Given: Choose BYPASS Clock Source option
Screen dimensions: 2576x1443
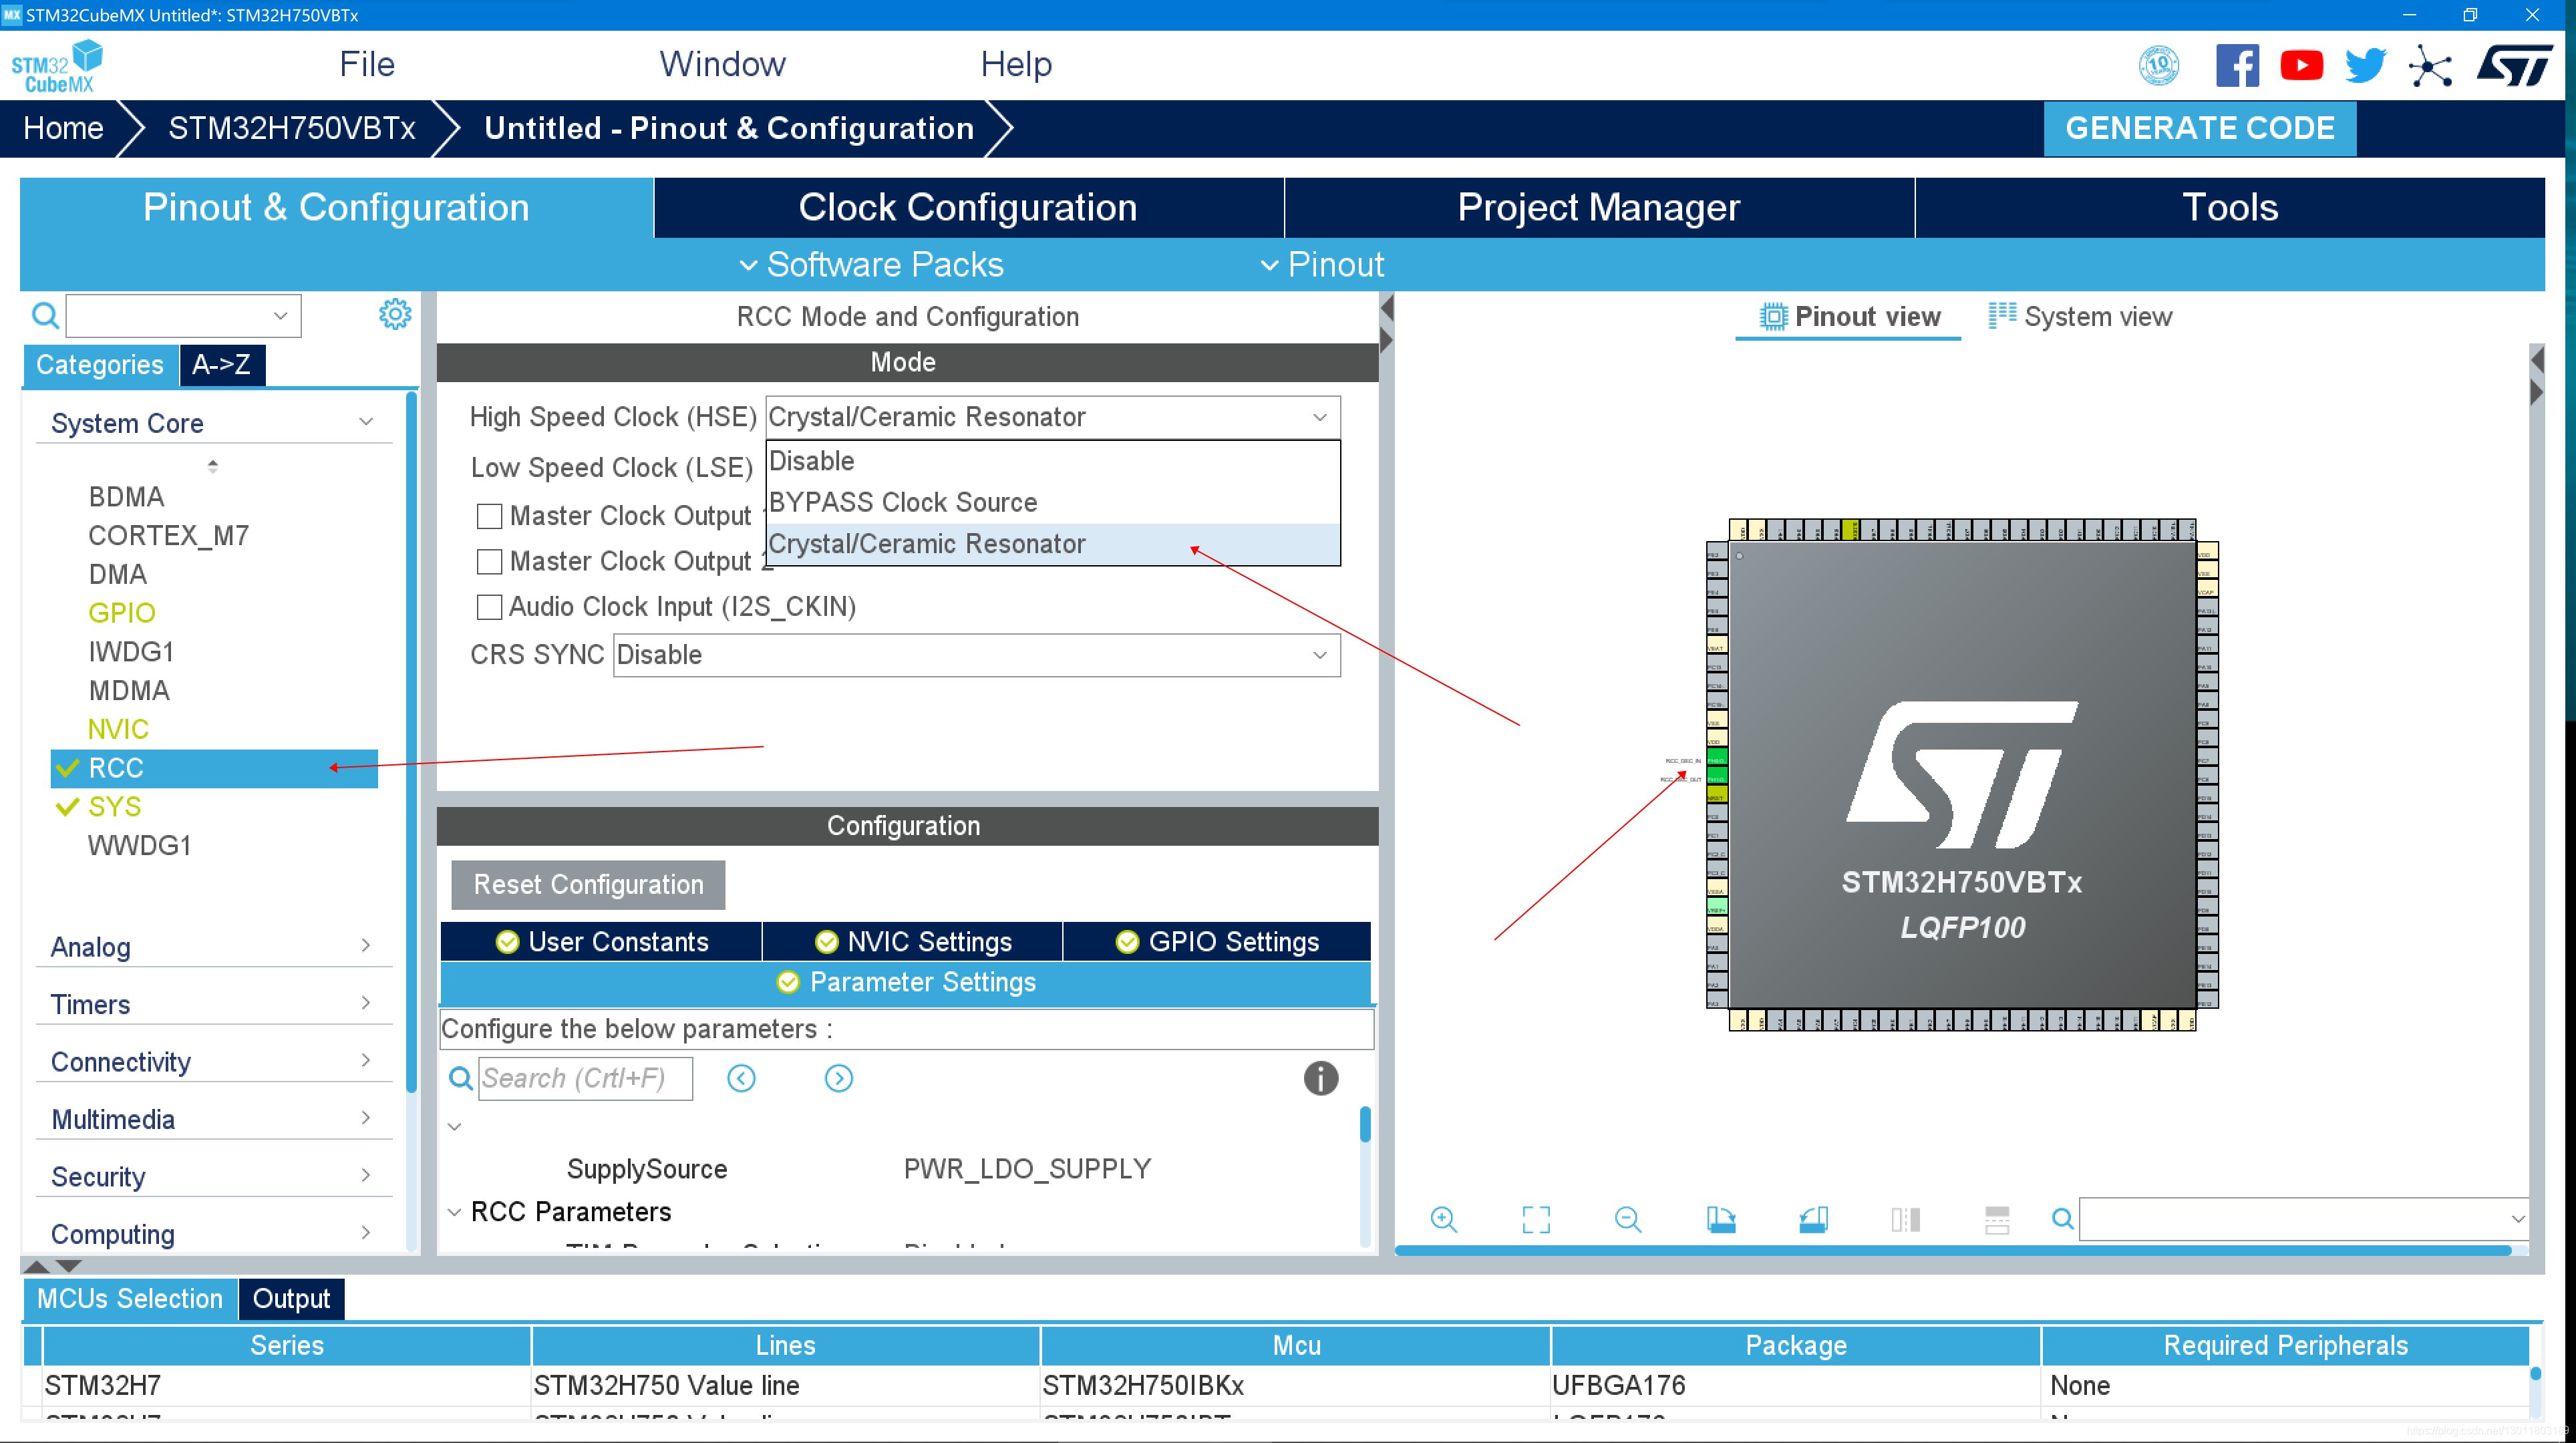Looking at the screenshot, I should click(1052, 502).
